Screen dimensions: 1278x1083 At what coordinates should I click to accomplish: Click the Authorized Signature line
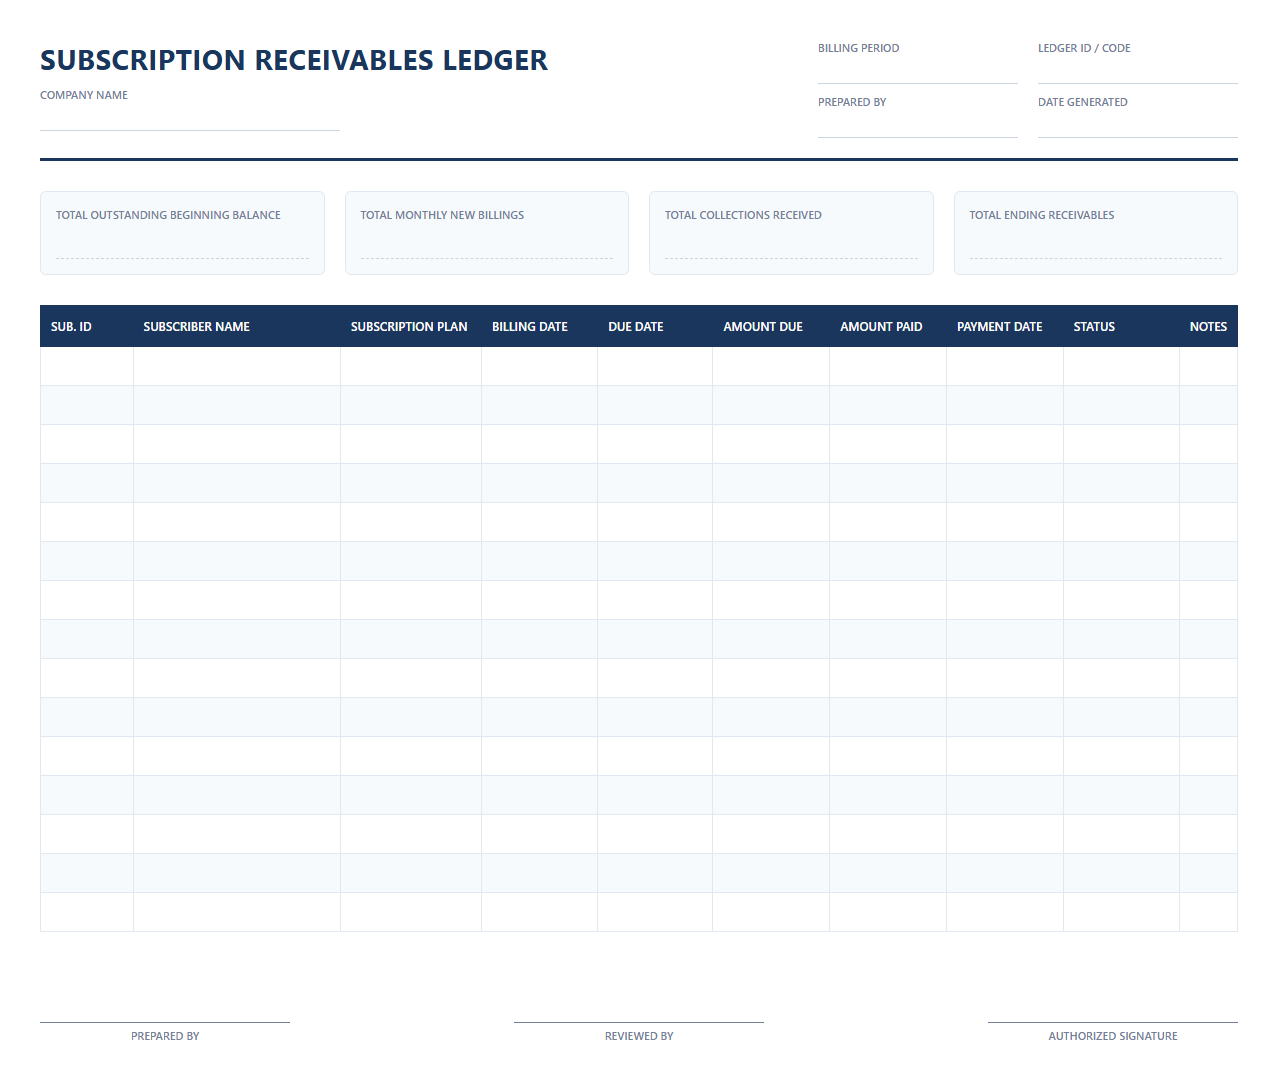point(1113,1022)
